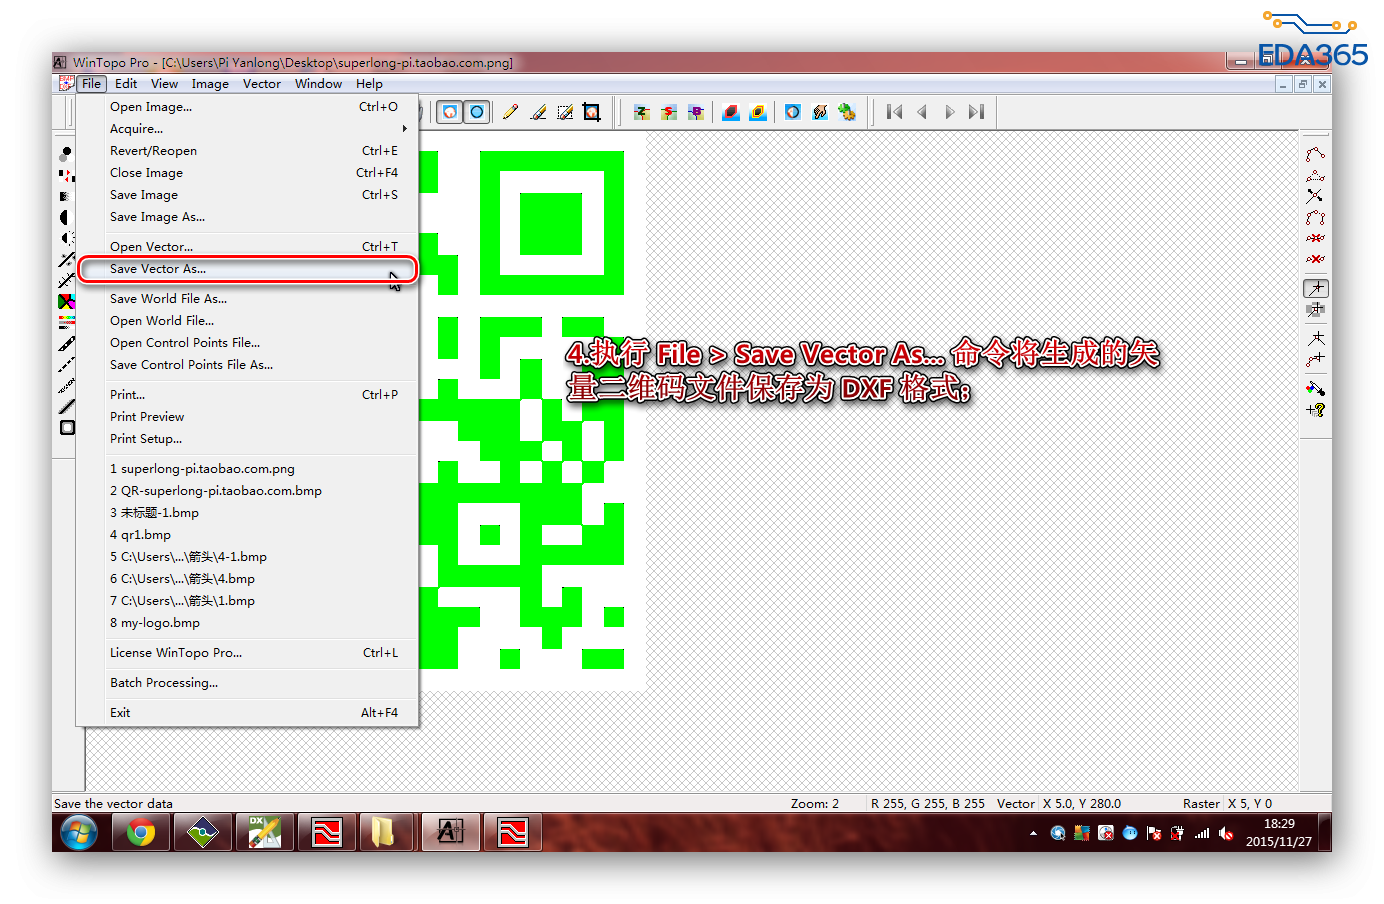Open the Windows Start menu
Viewport: 1384px width, 904px height.
79,832
